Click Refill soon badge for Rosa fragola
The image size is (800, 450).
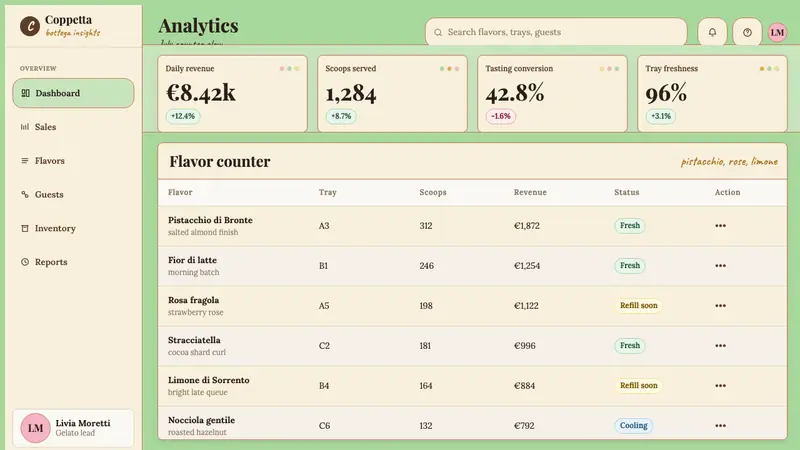coord(638,306)
